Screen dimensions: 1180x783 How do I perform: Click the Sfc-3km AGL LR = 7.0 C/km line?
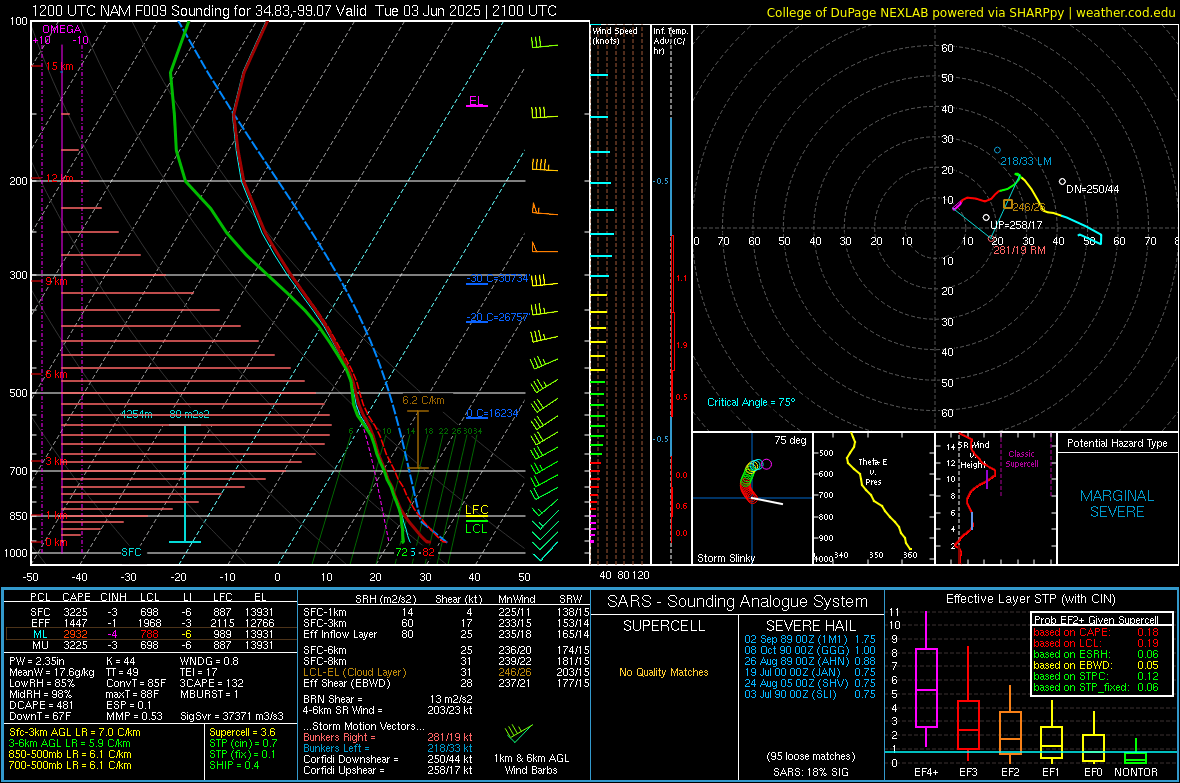(75, 732)
